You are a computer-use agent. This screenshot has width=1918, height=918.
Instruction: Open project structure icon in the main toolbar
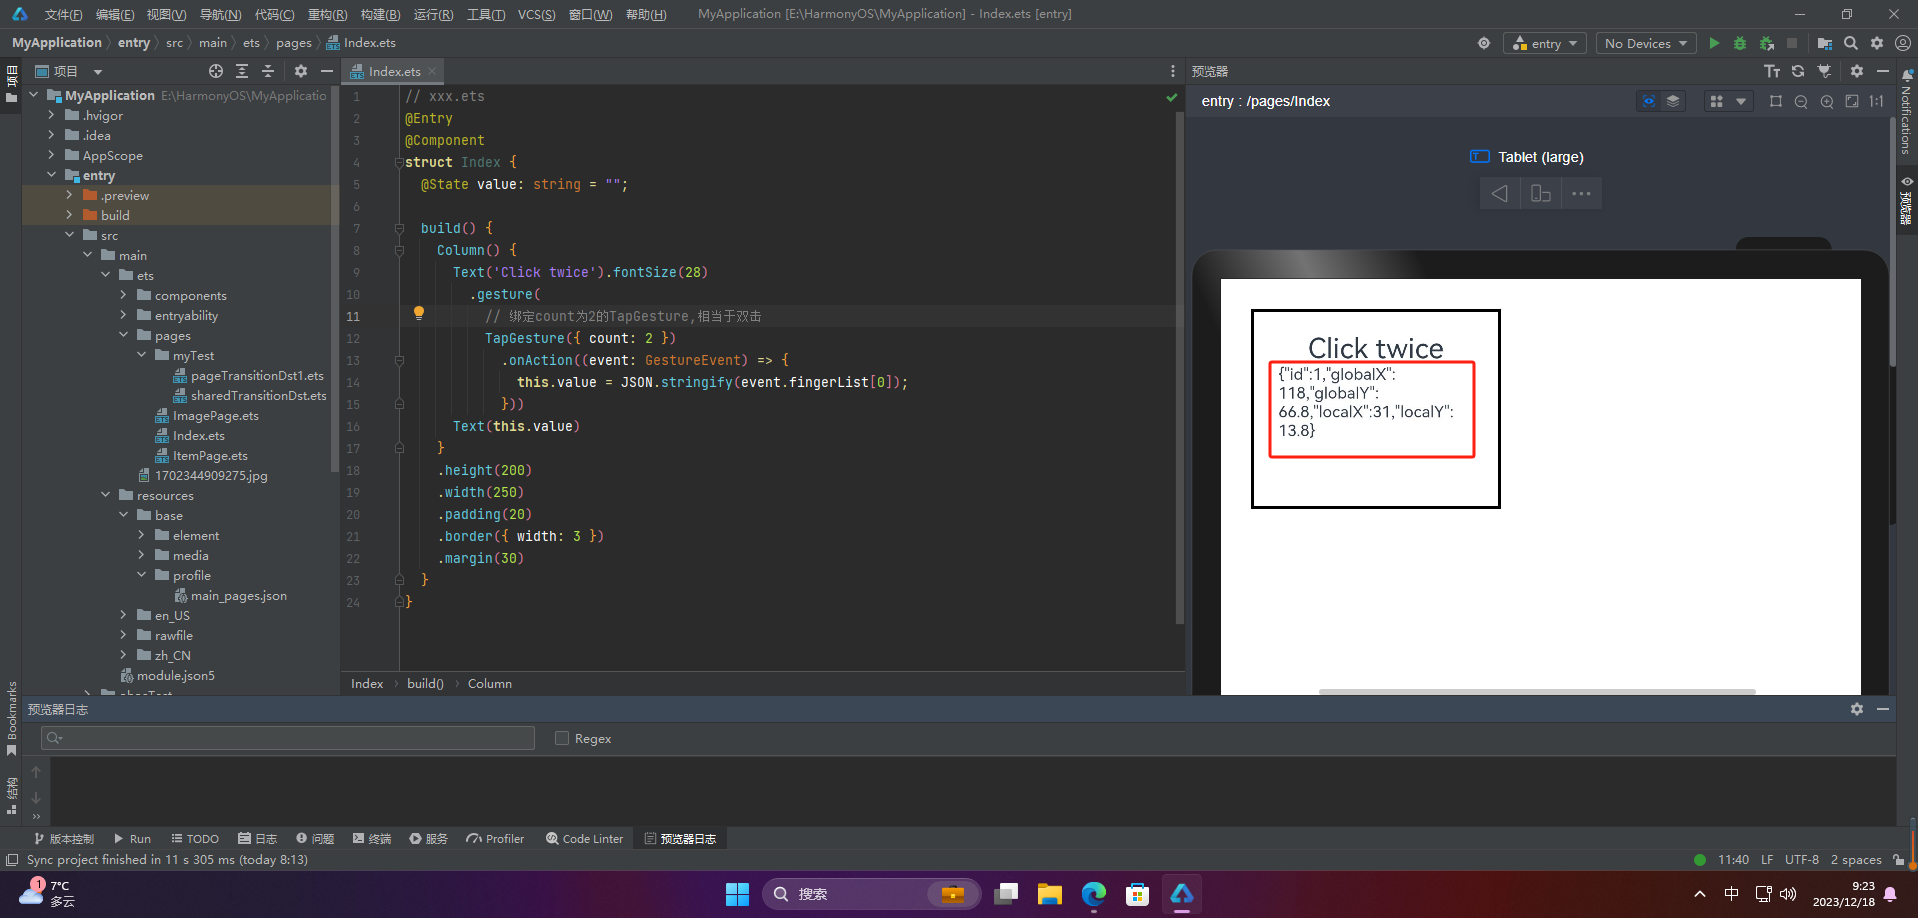point(1825,43)
